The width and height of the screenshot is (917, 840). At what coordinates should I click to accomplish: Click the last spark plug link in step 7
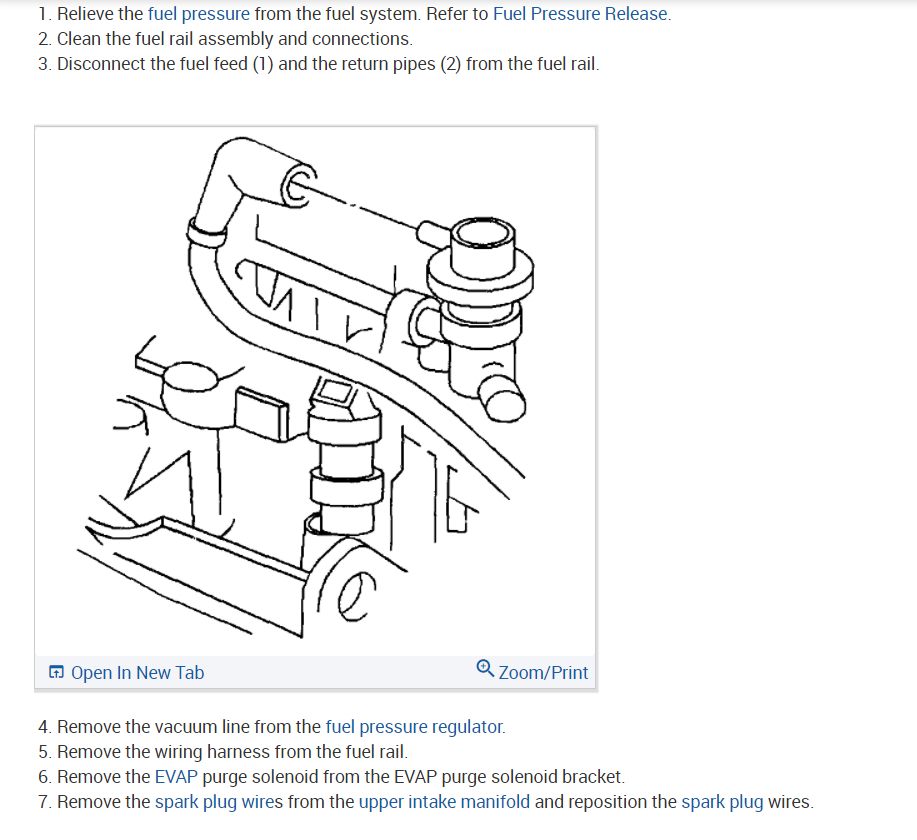[722, 801]
